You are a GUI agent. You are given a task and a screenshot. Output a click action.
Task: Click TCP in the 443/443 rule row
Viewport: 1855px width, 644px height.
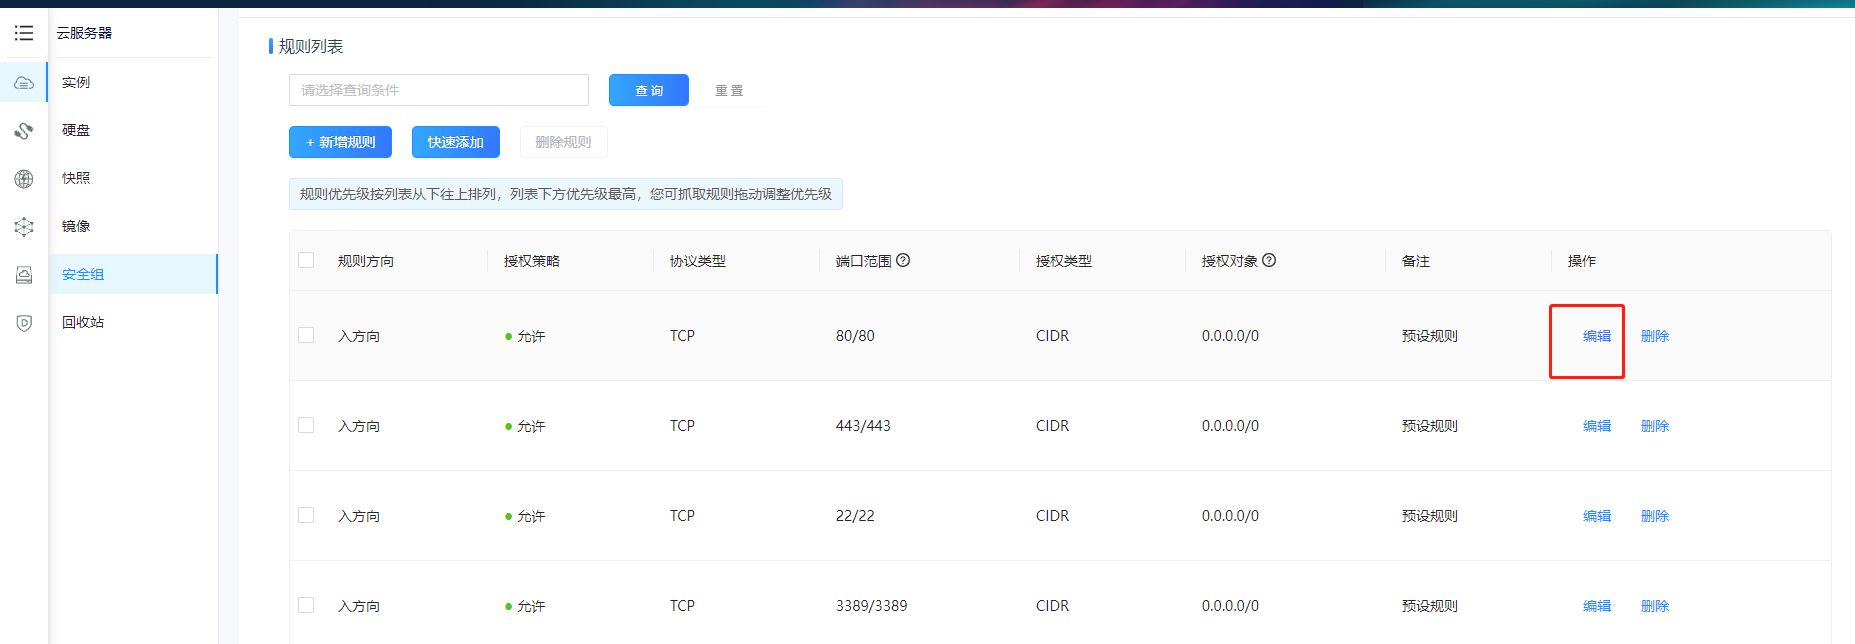(x=682, y=426)
